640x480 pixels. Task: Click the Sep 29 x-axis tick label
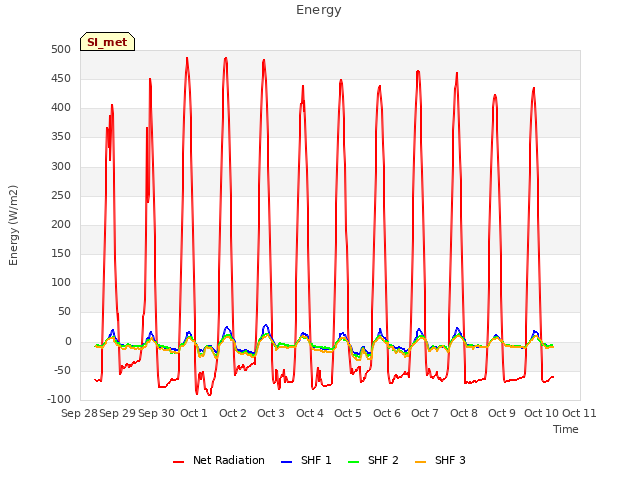pyautogui.click(x=118, y=413)
